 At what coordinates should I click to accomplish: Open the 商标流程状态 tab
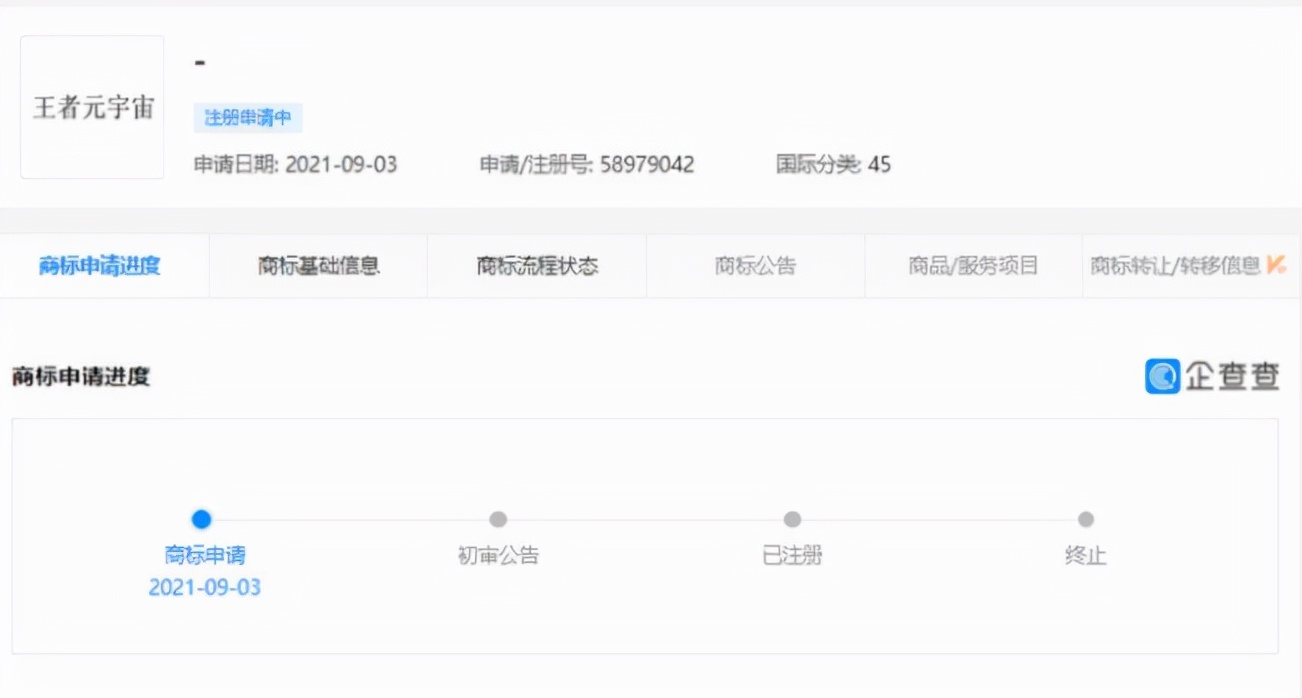(537, 266)
